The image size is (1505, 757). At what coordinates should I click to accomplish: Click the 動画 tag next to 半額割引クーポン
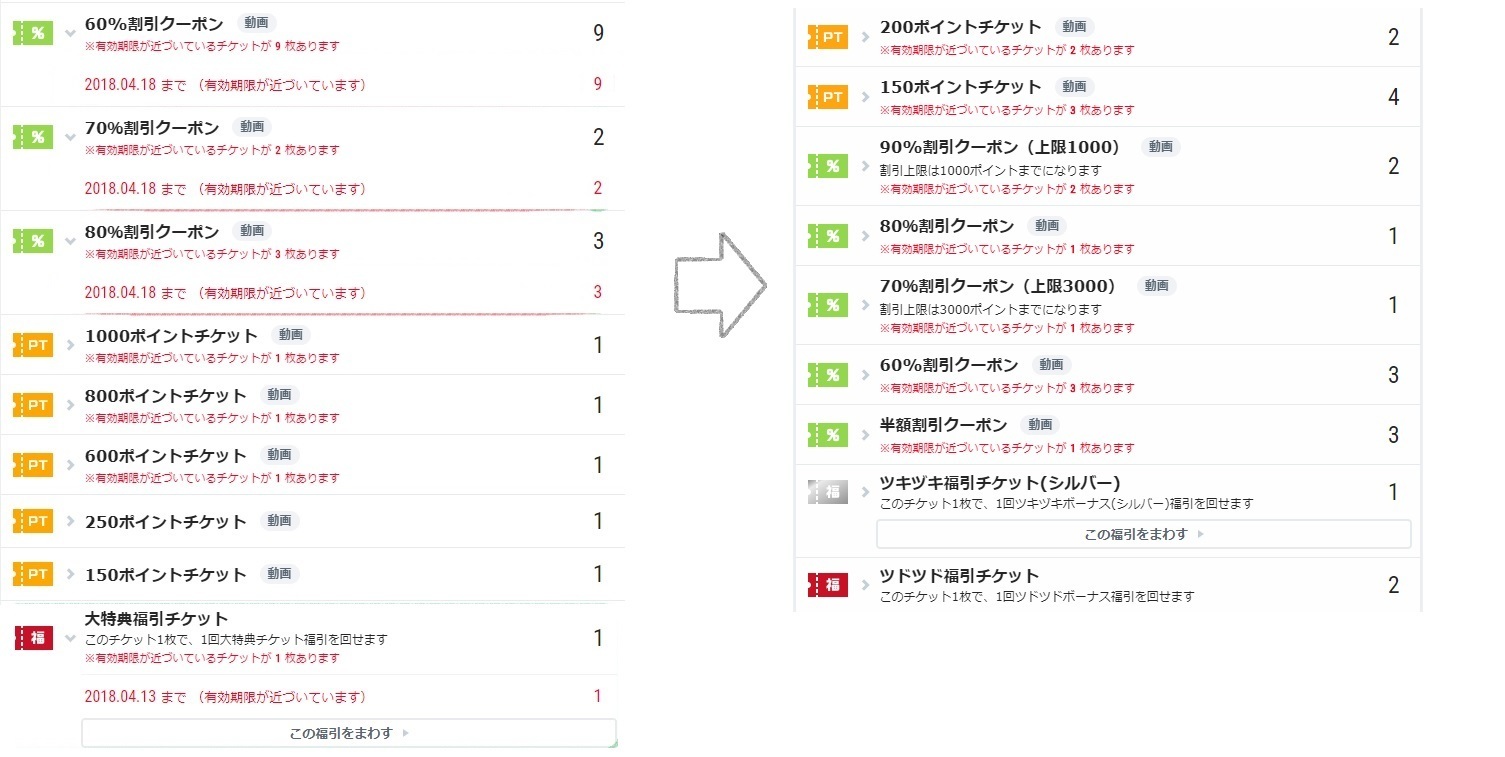coord(1040,425)
